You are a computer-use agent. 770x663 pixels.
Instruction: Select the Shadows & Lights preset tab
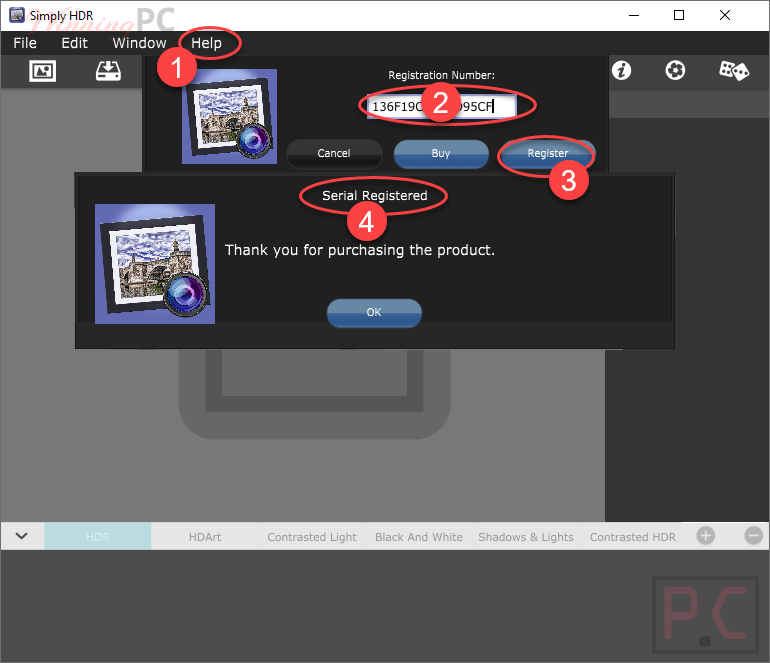(526, 536)
